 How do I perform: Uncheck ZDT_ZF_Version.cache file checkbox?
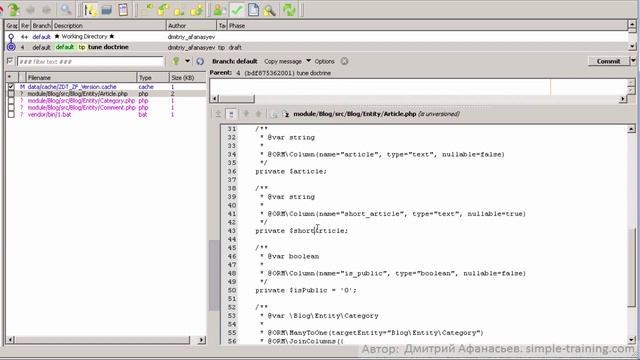11,87
